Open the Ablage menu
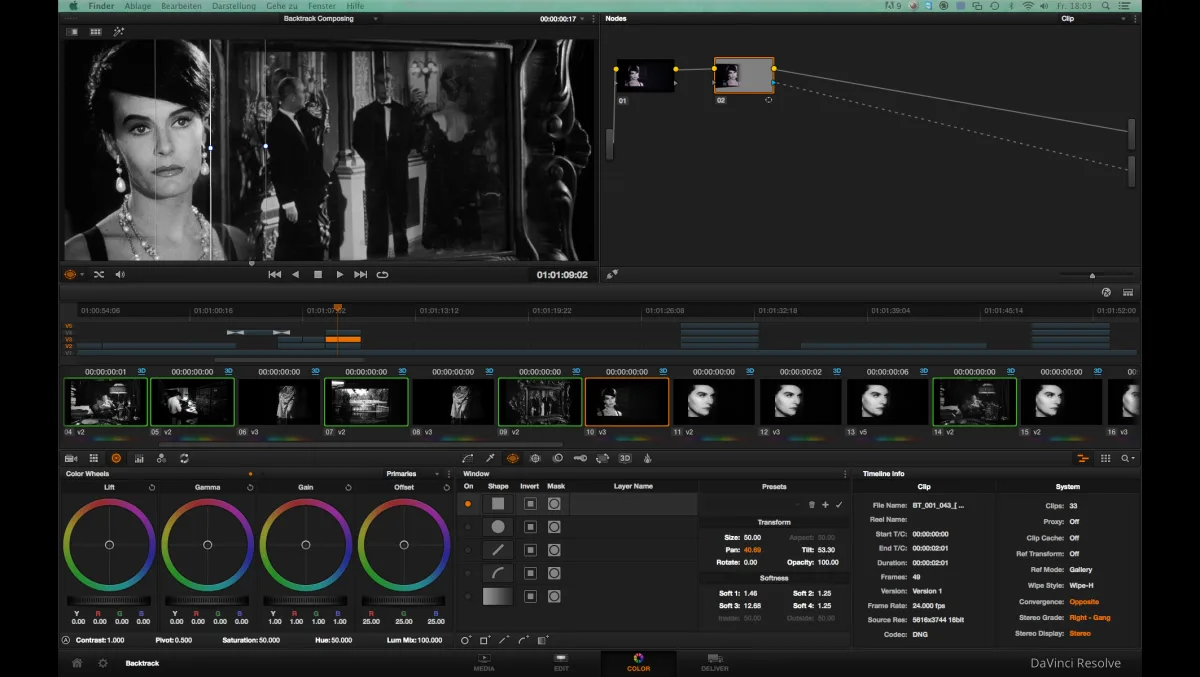The height and width of the screenshot is (677, 1200). [x=136, y=6]
